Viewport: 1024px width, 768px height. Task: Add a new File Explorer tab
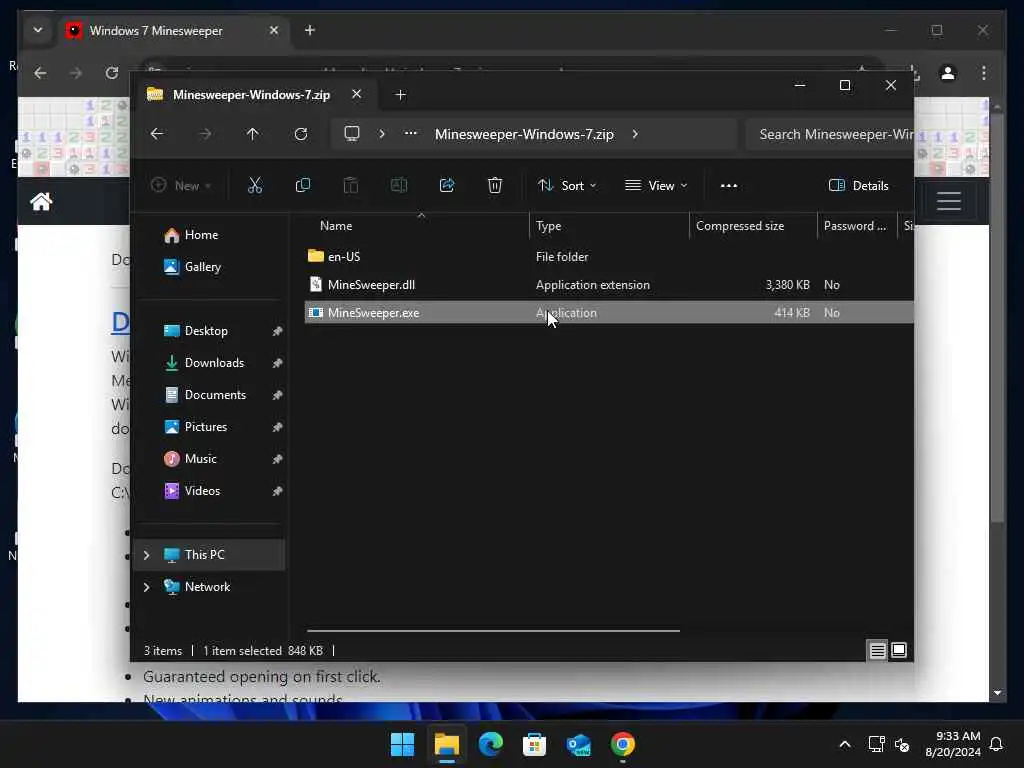coord(400,95)
